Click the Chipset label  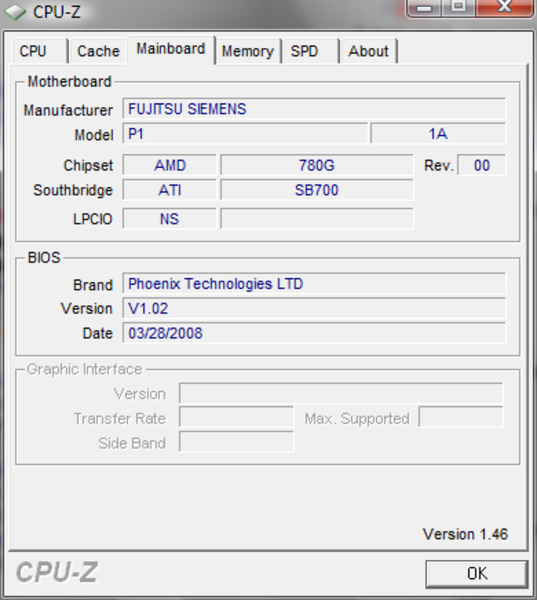click(88, 165)
